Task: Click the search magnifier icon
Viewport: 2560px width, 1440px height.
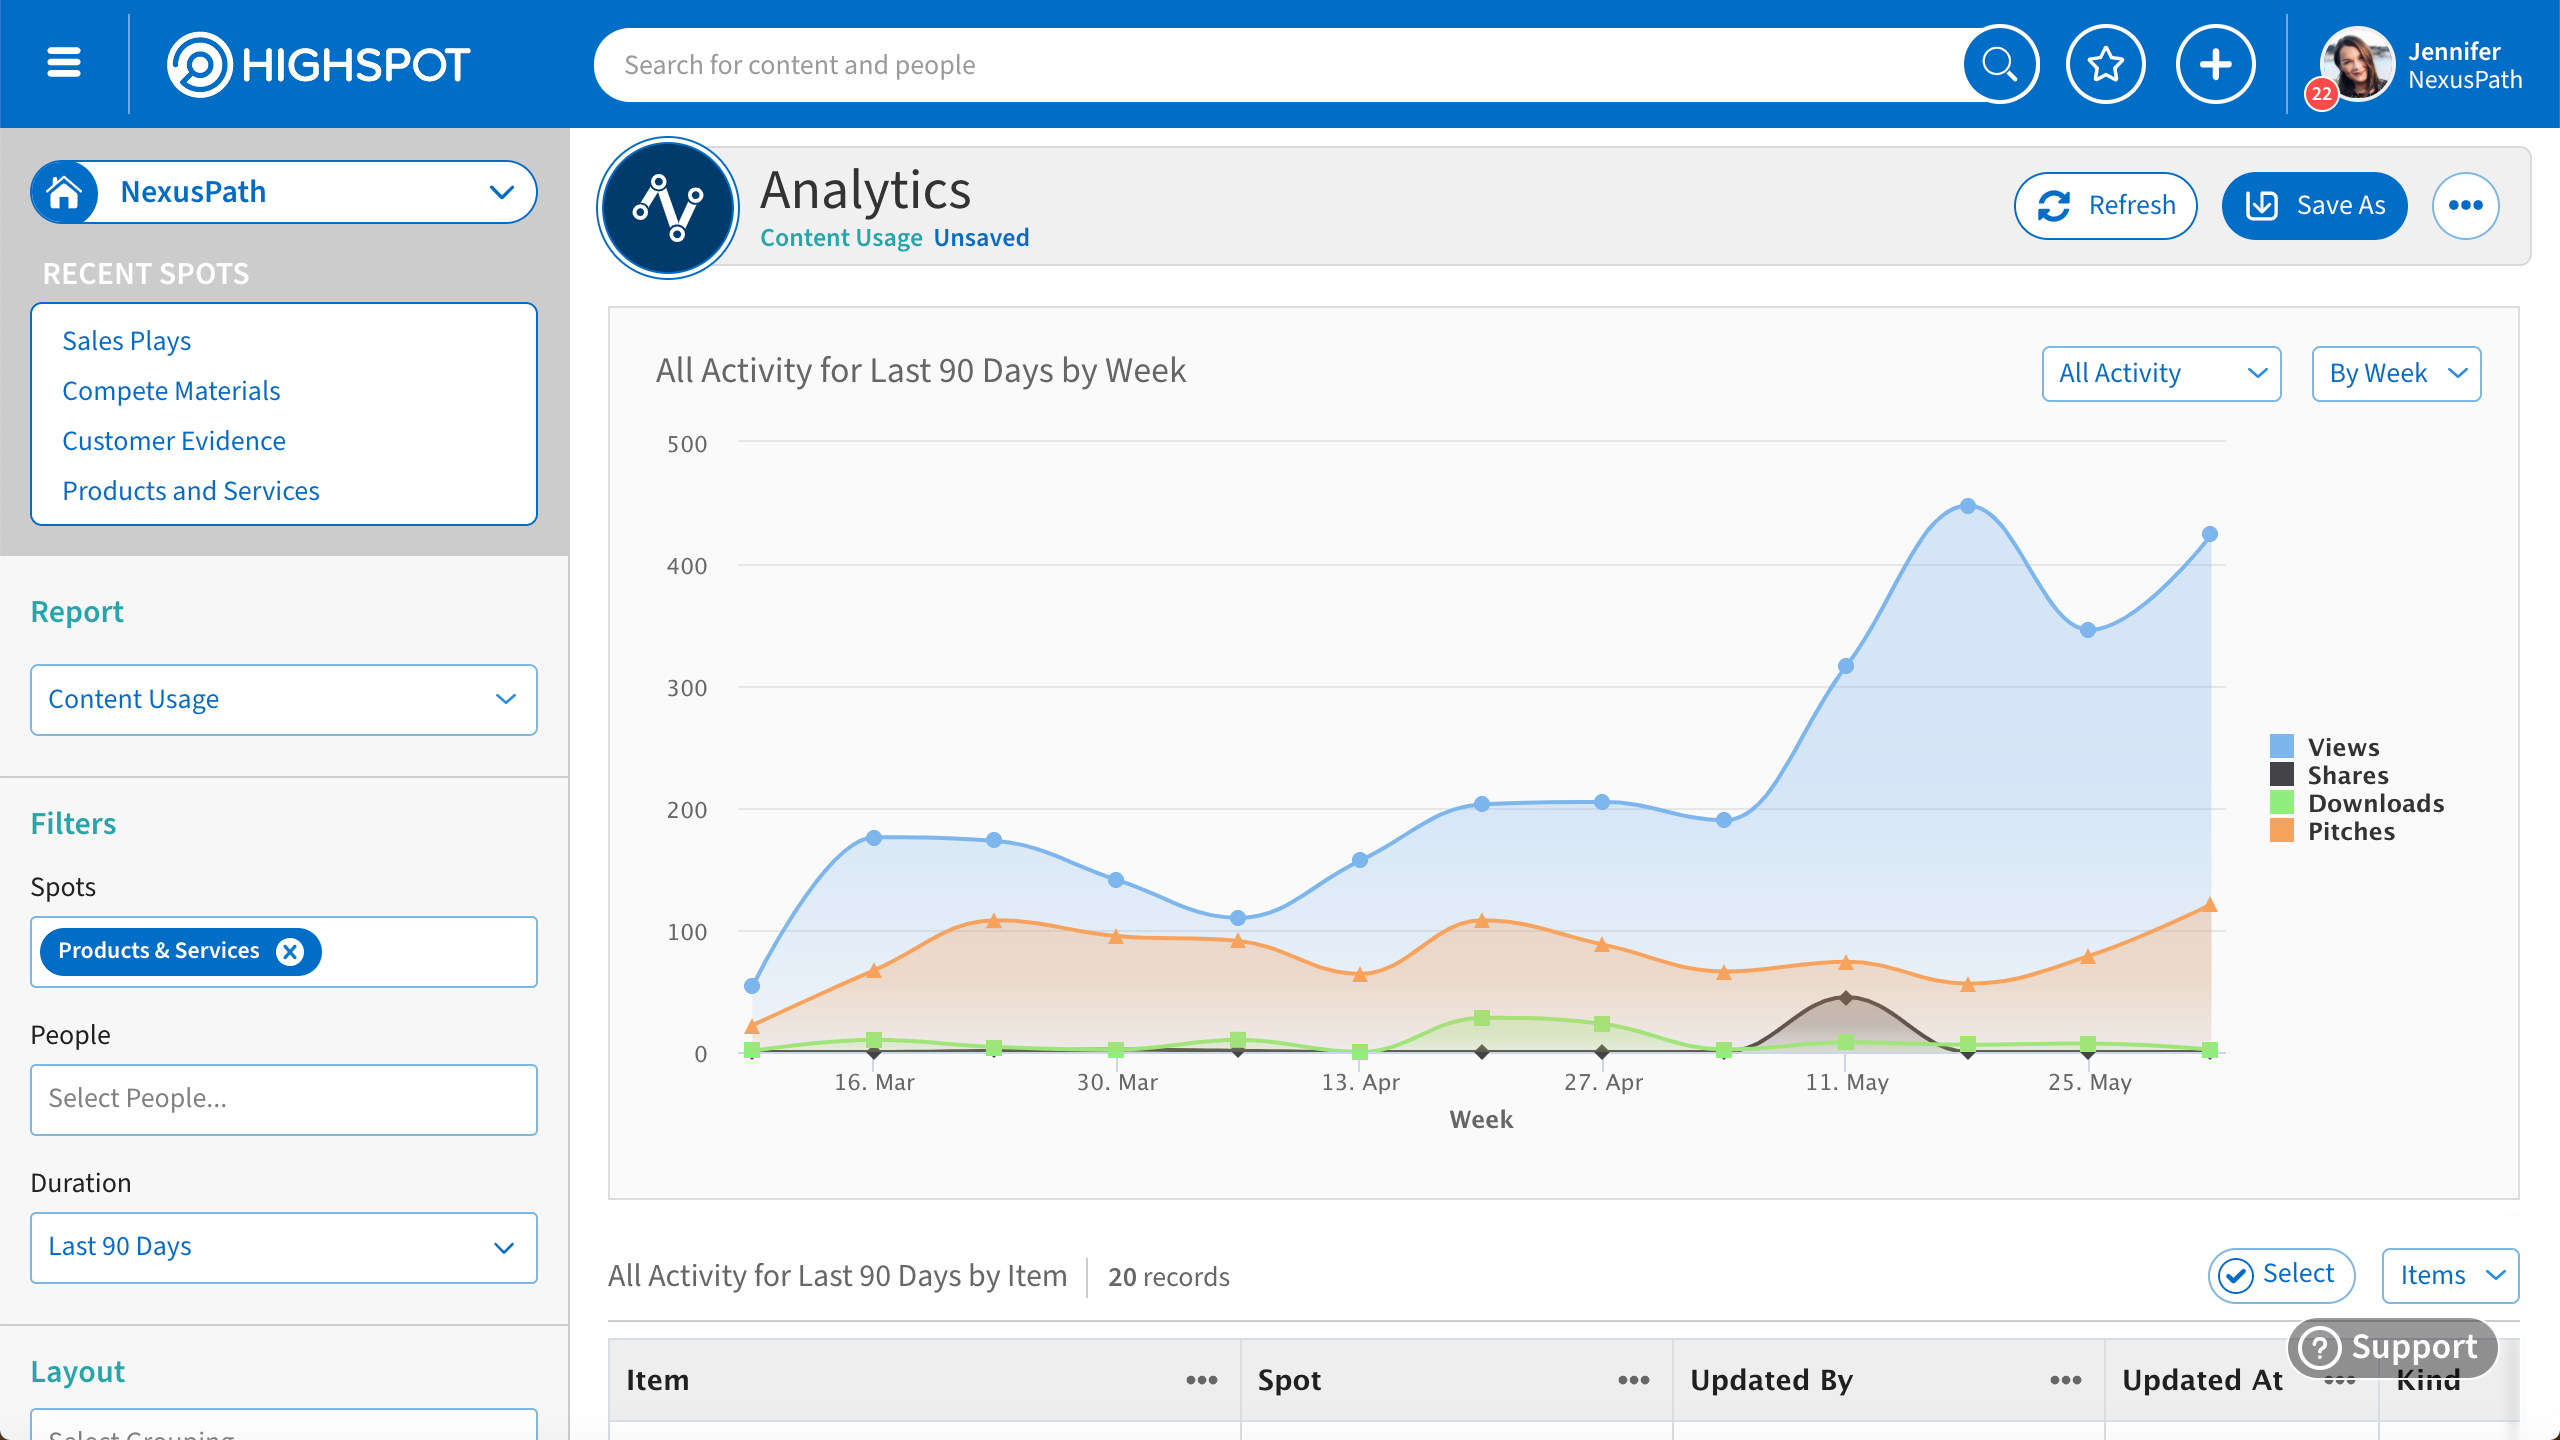Action: click(x=2000, y=65)
